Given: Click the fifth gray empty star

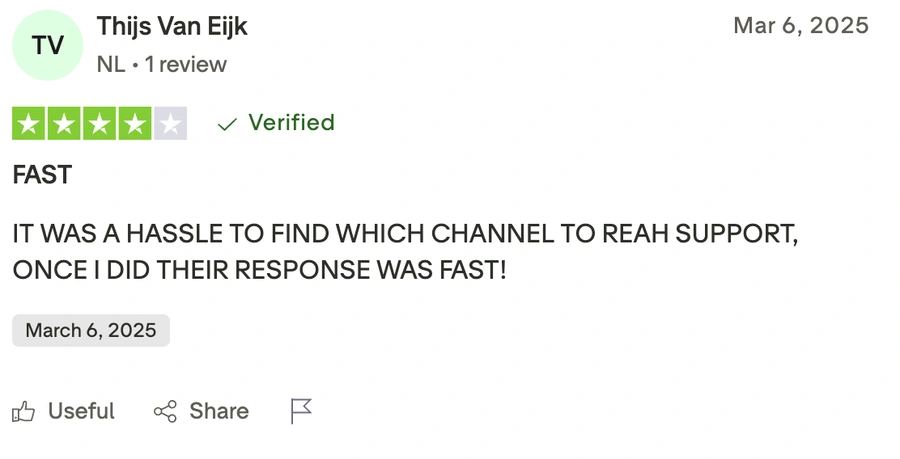Looking at the screenshot, I should (169, 124).
